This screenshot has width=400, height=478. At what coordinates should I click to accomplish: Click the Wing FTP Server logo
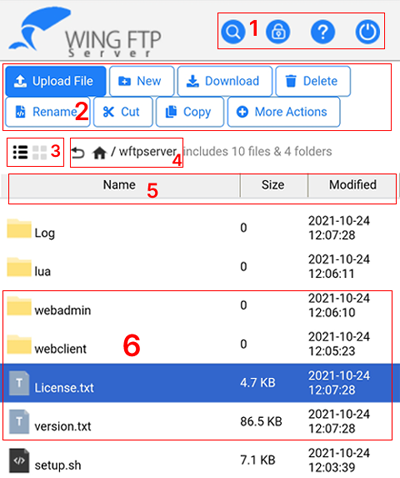(x=85, y=33)
